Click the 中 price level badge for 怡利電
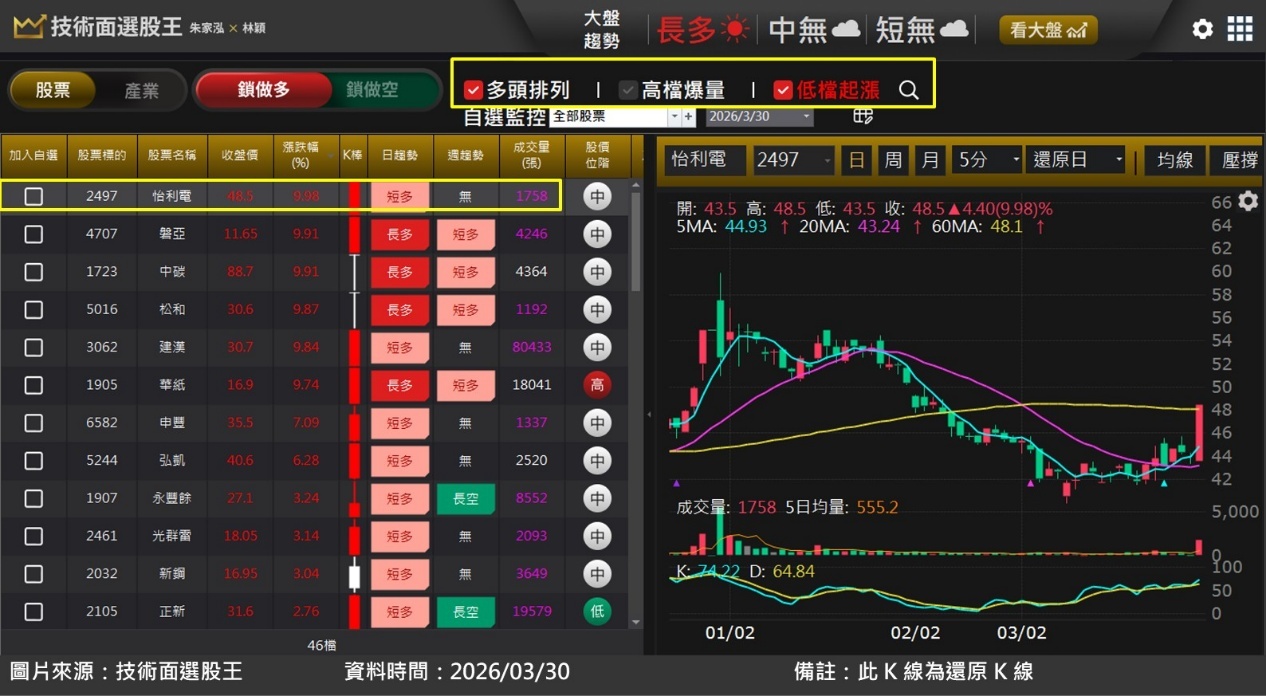Screen dimensions: 1266x696 597,197
